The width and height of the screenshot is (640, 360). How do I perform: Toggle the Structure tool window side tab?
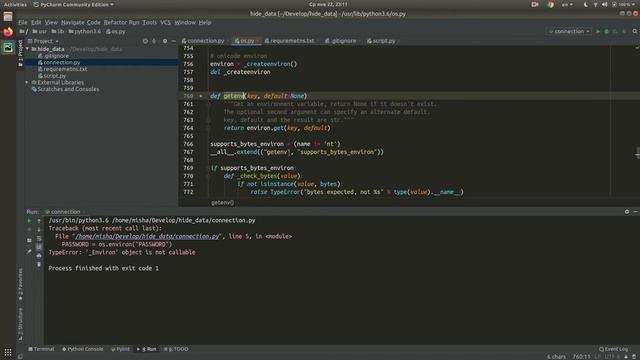[x=20, y=324]
